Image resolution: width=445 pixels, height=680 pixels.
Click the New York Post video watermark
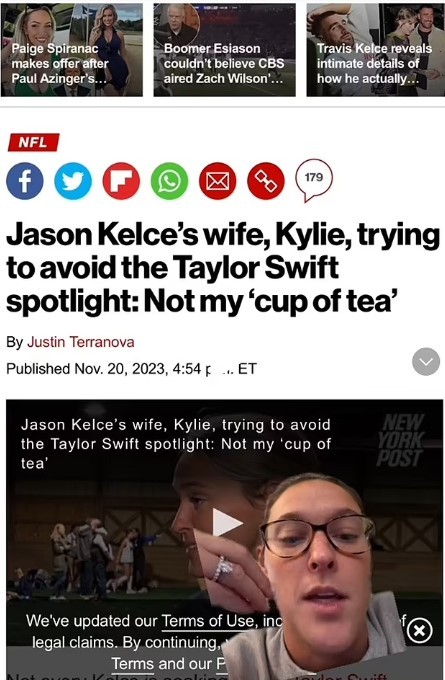point(400,440)
